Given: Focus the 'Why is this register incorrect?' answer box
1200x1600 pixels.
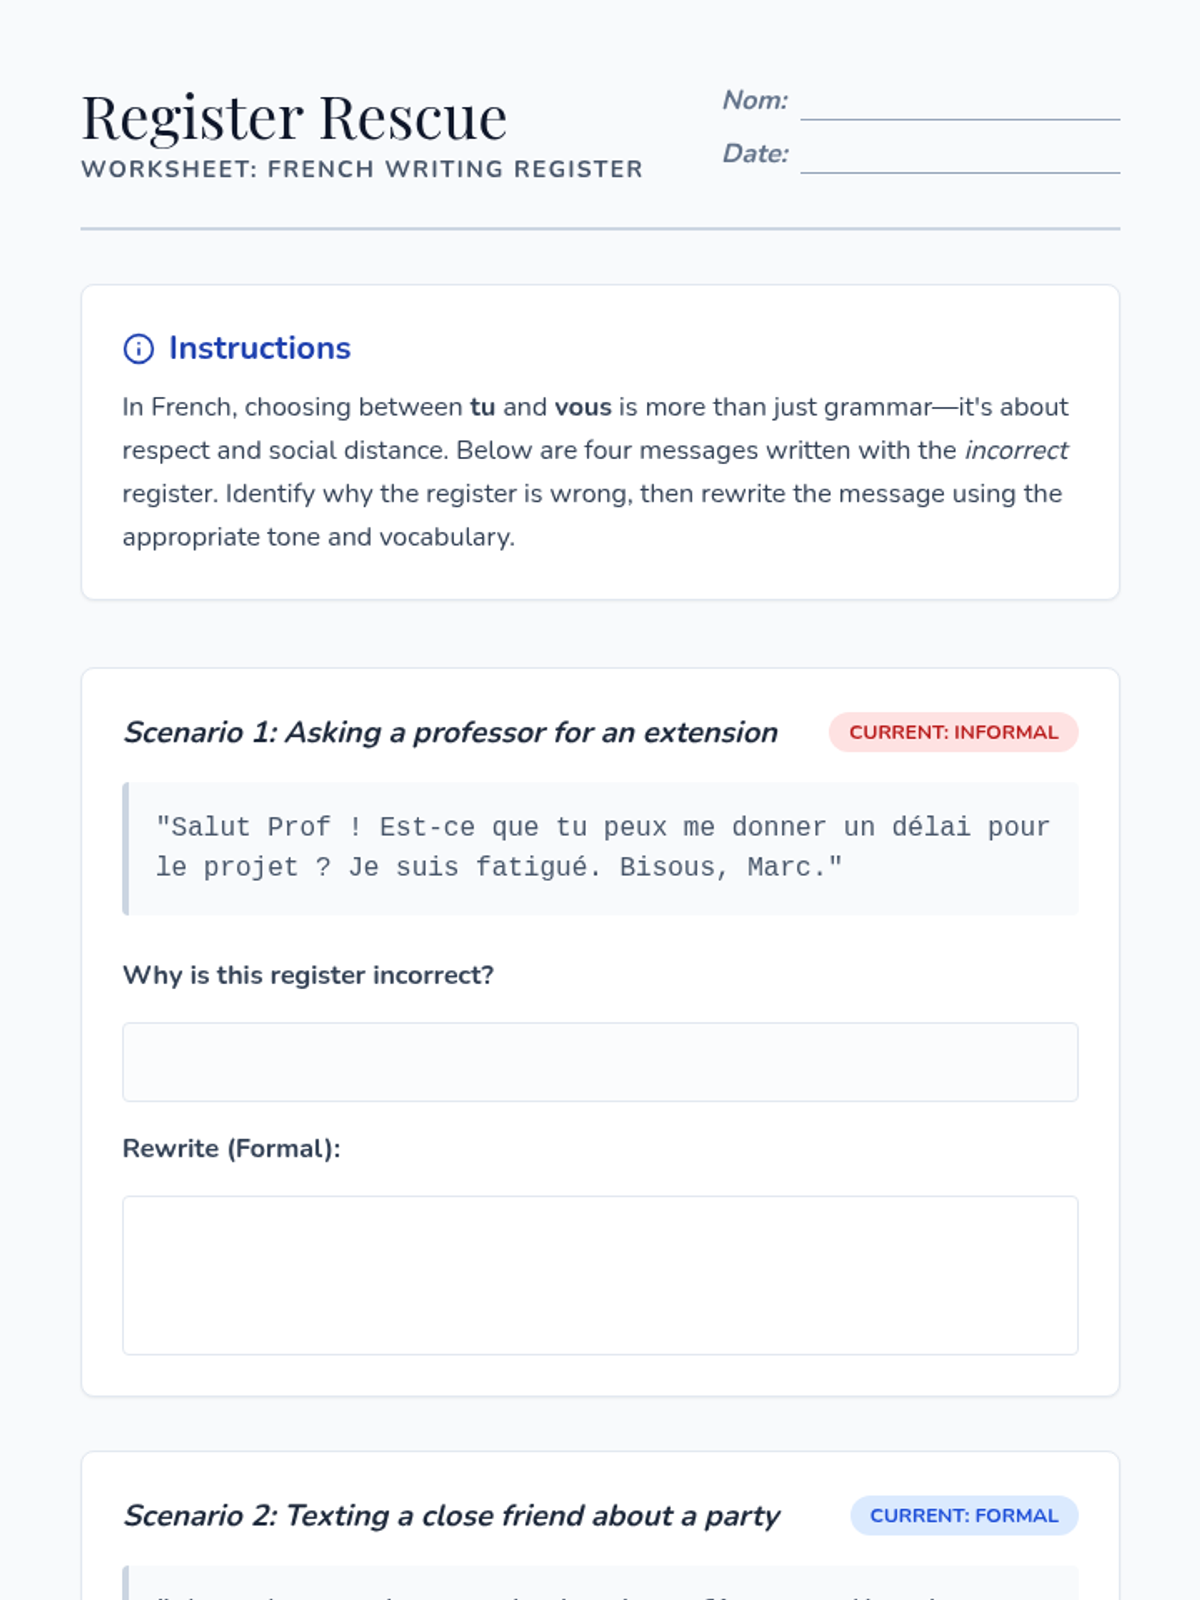Looking at the screenshot, I should pos(600,1062).
